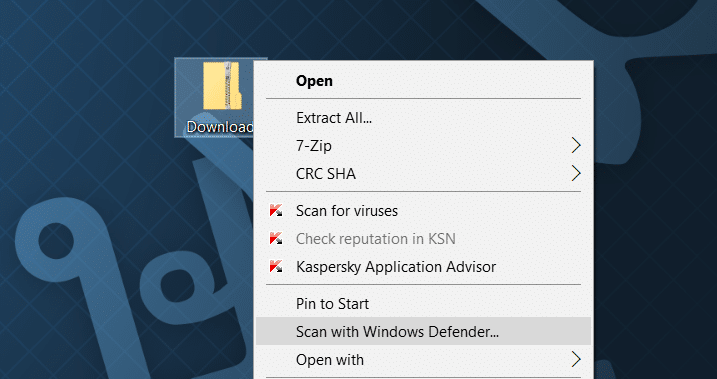
Task: Click Kaspersky icon beside Check reputation in KSN
Action: pyautogui.click(x=276, y=239)
